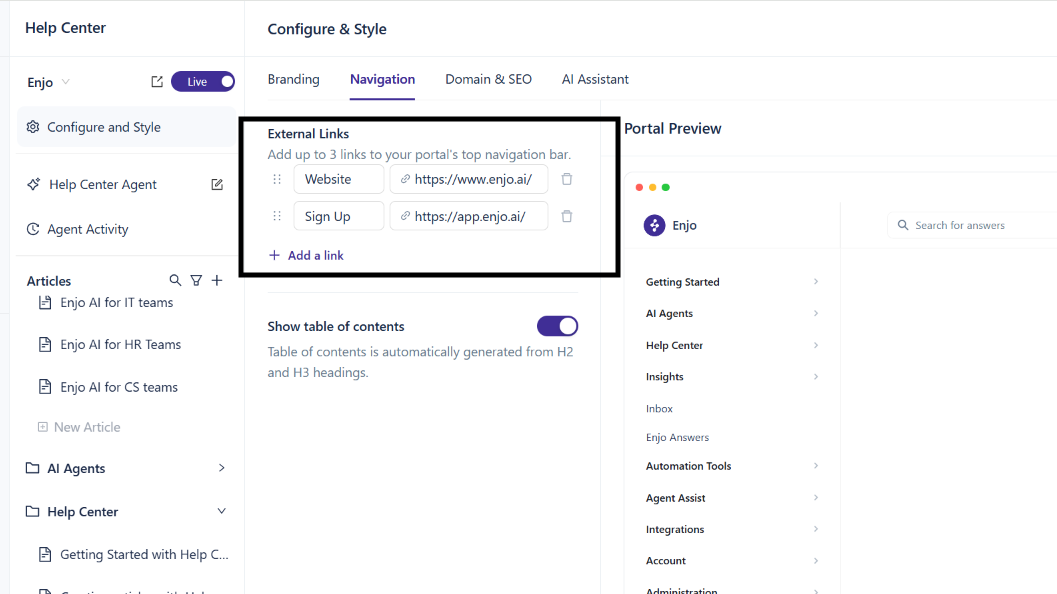Switch to the Branding tab
The image size is (1057, 594).
[x=293, y=80]
